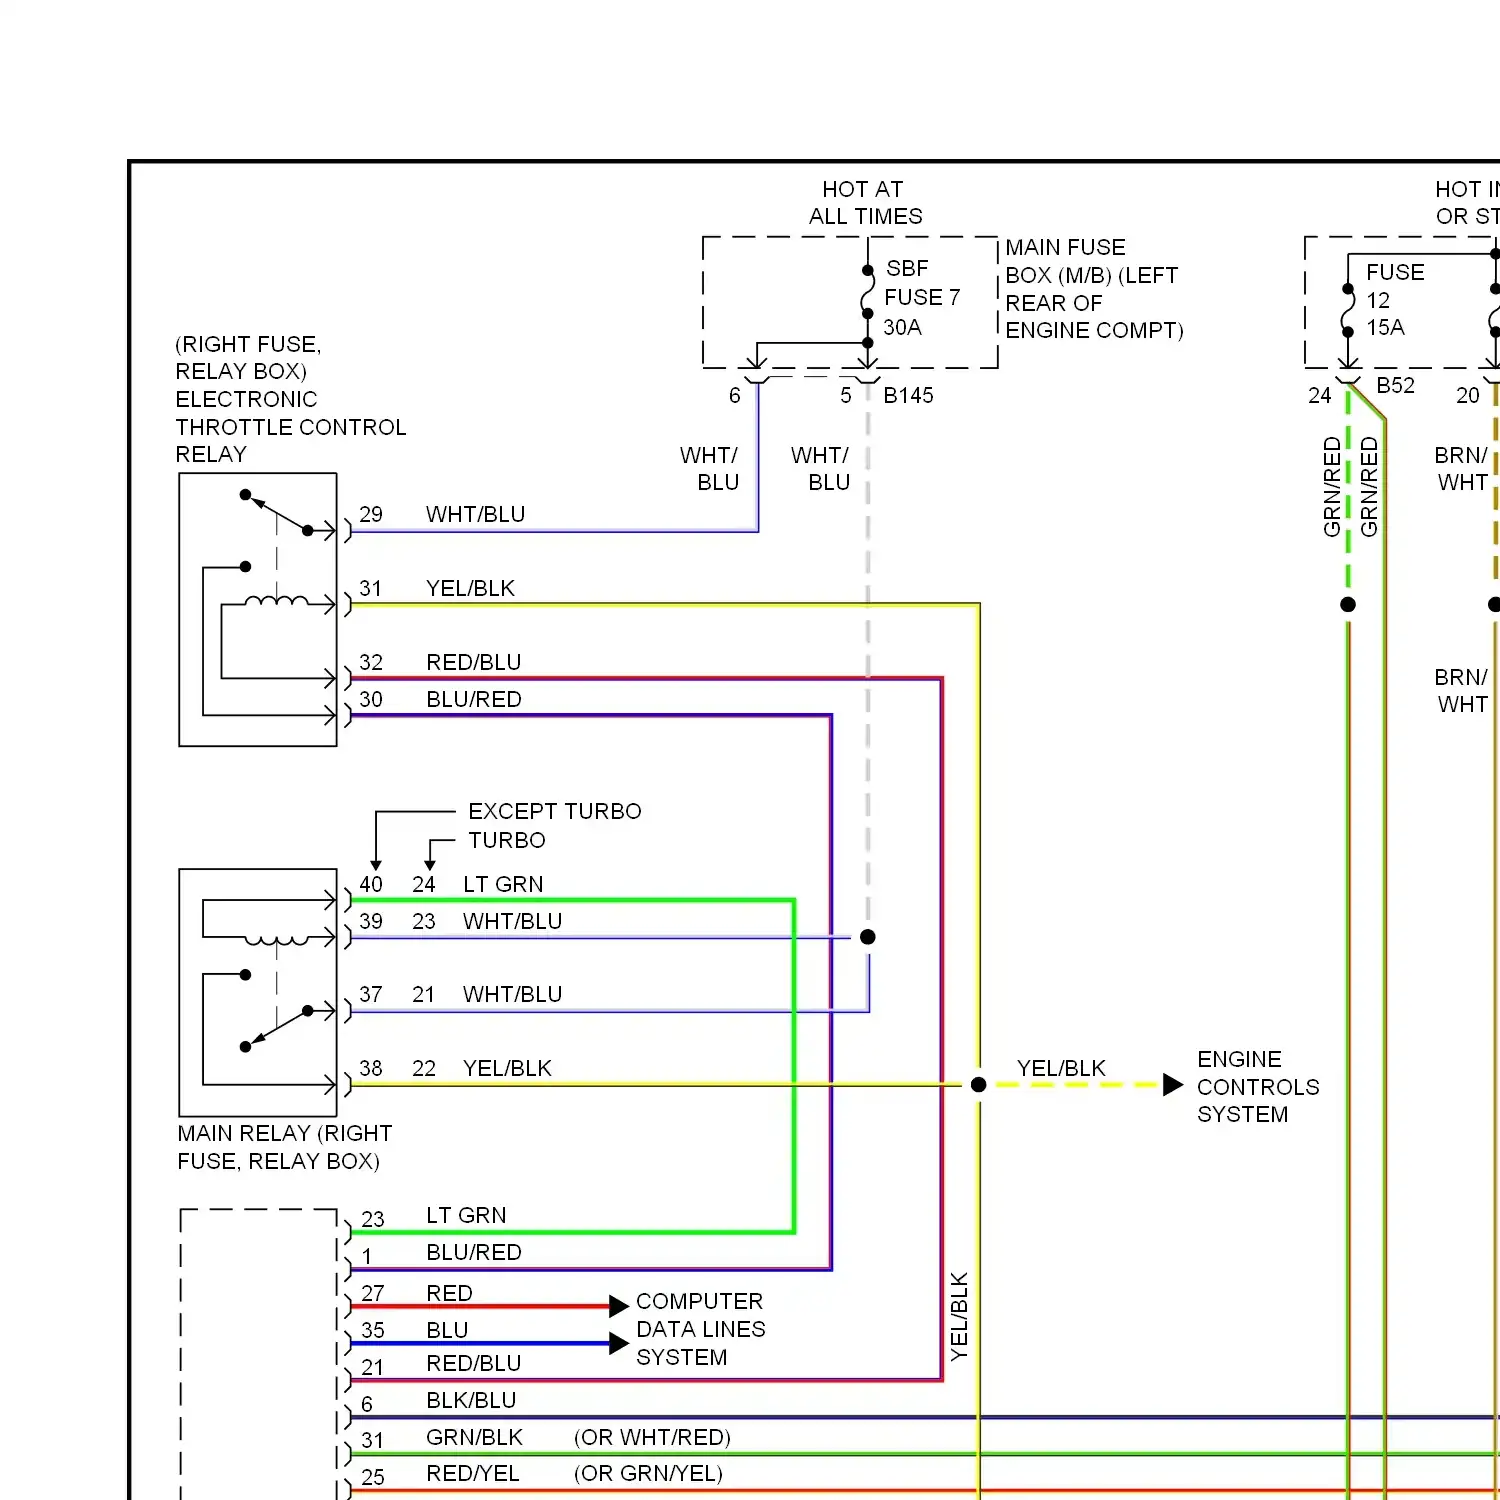Screen dimensions: 1500x1500
Task: Click WHT/BLU label at main relay pin 39
Action: (512, 921)
